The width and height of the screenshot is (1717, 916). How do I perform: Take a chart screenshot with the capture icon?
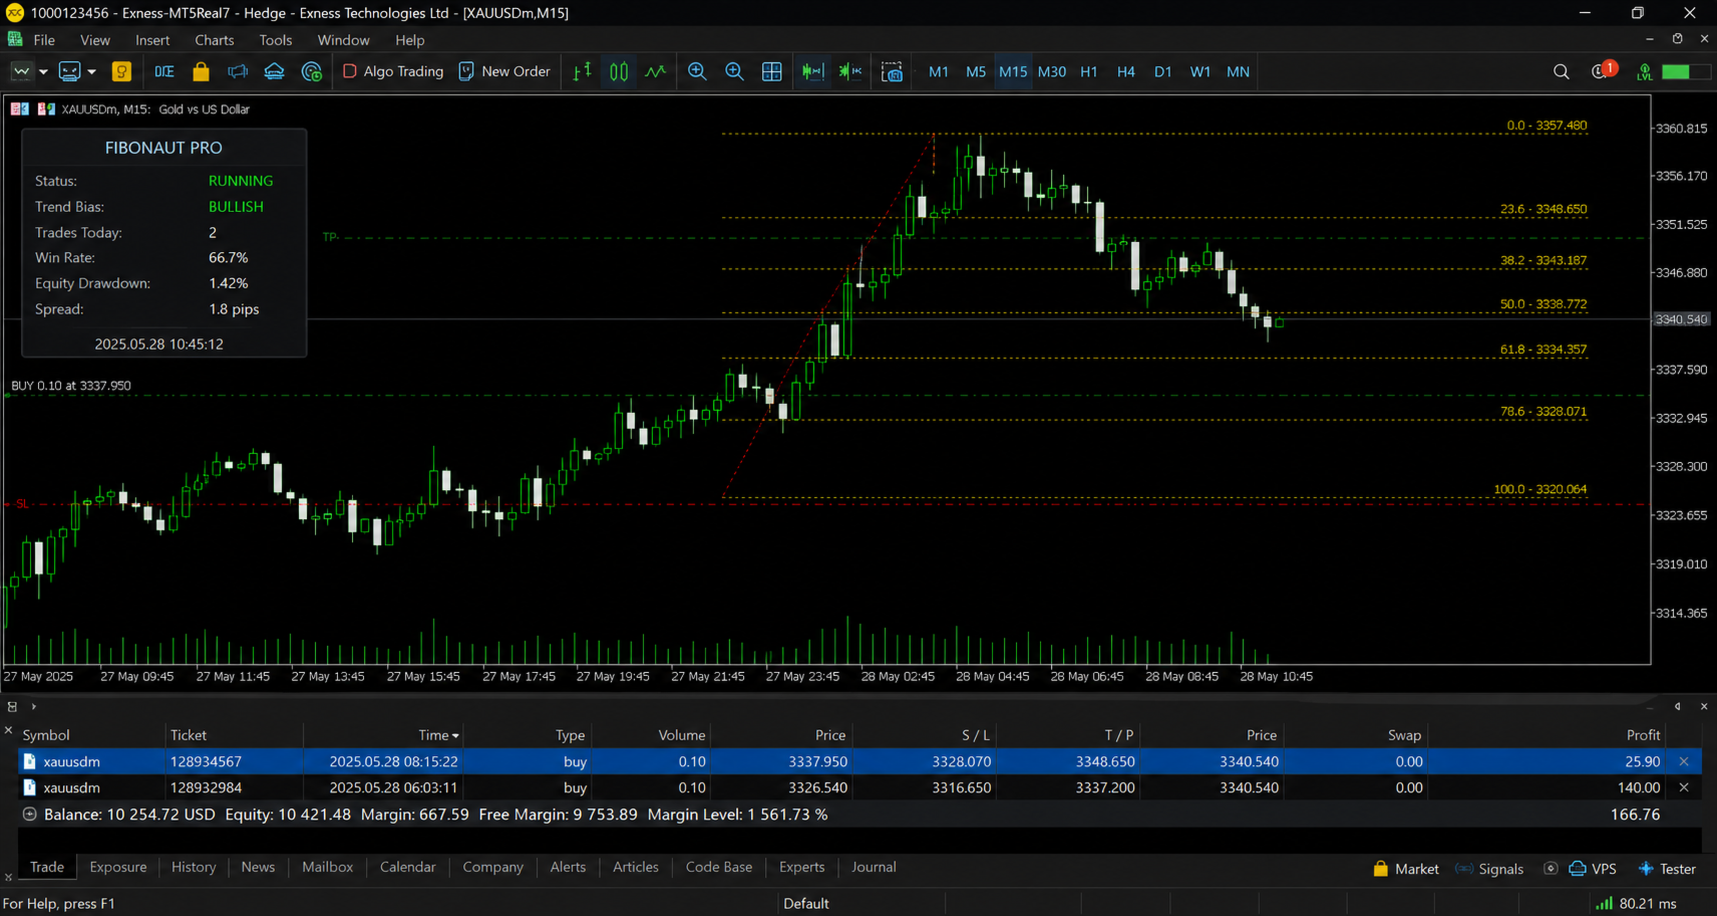(892, 72)
